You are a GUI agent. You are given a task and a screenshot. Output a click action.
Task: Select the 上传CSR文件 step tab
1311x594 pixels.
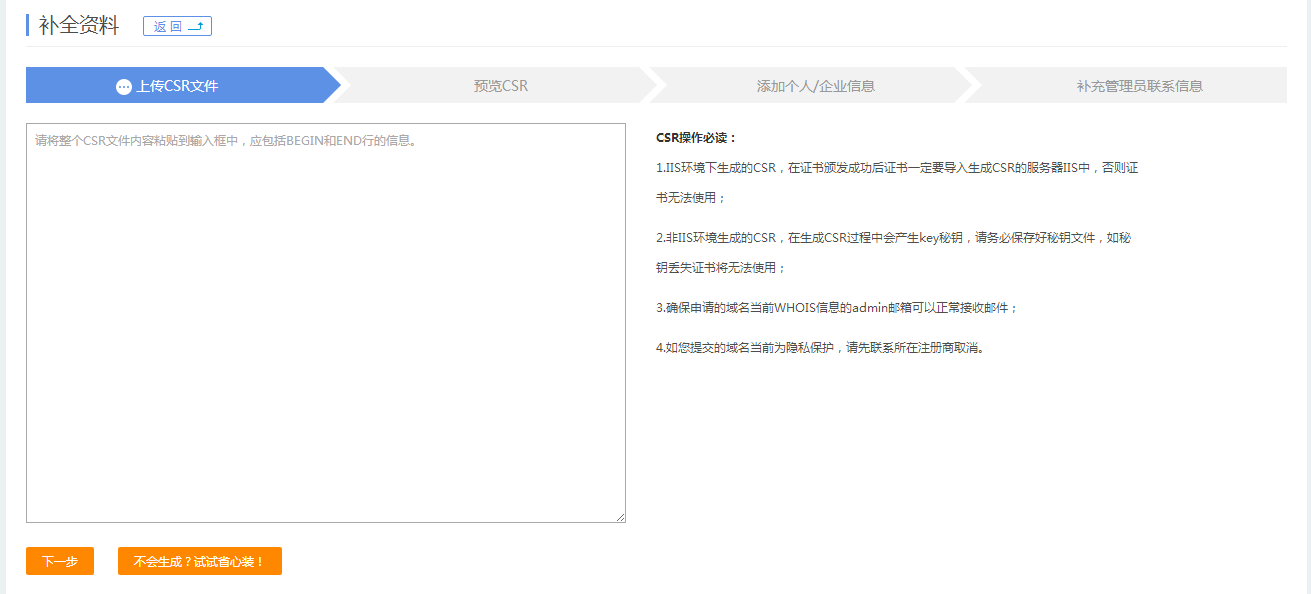pos(177,86)
